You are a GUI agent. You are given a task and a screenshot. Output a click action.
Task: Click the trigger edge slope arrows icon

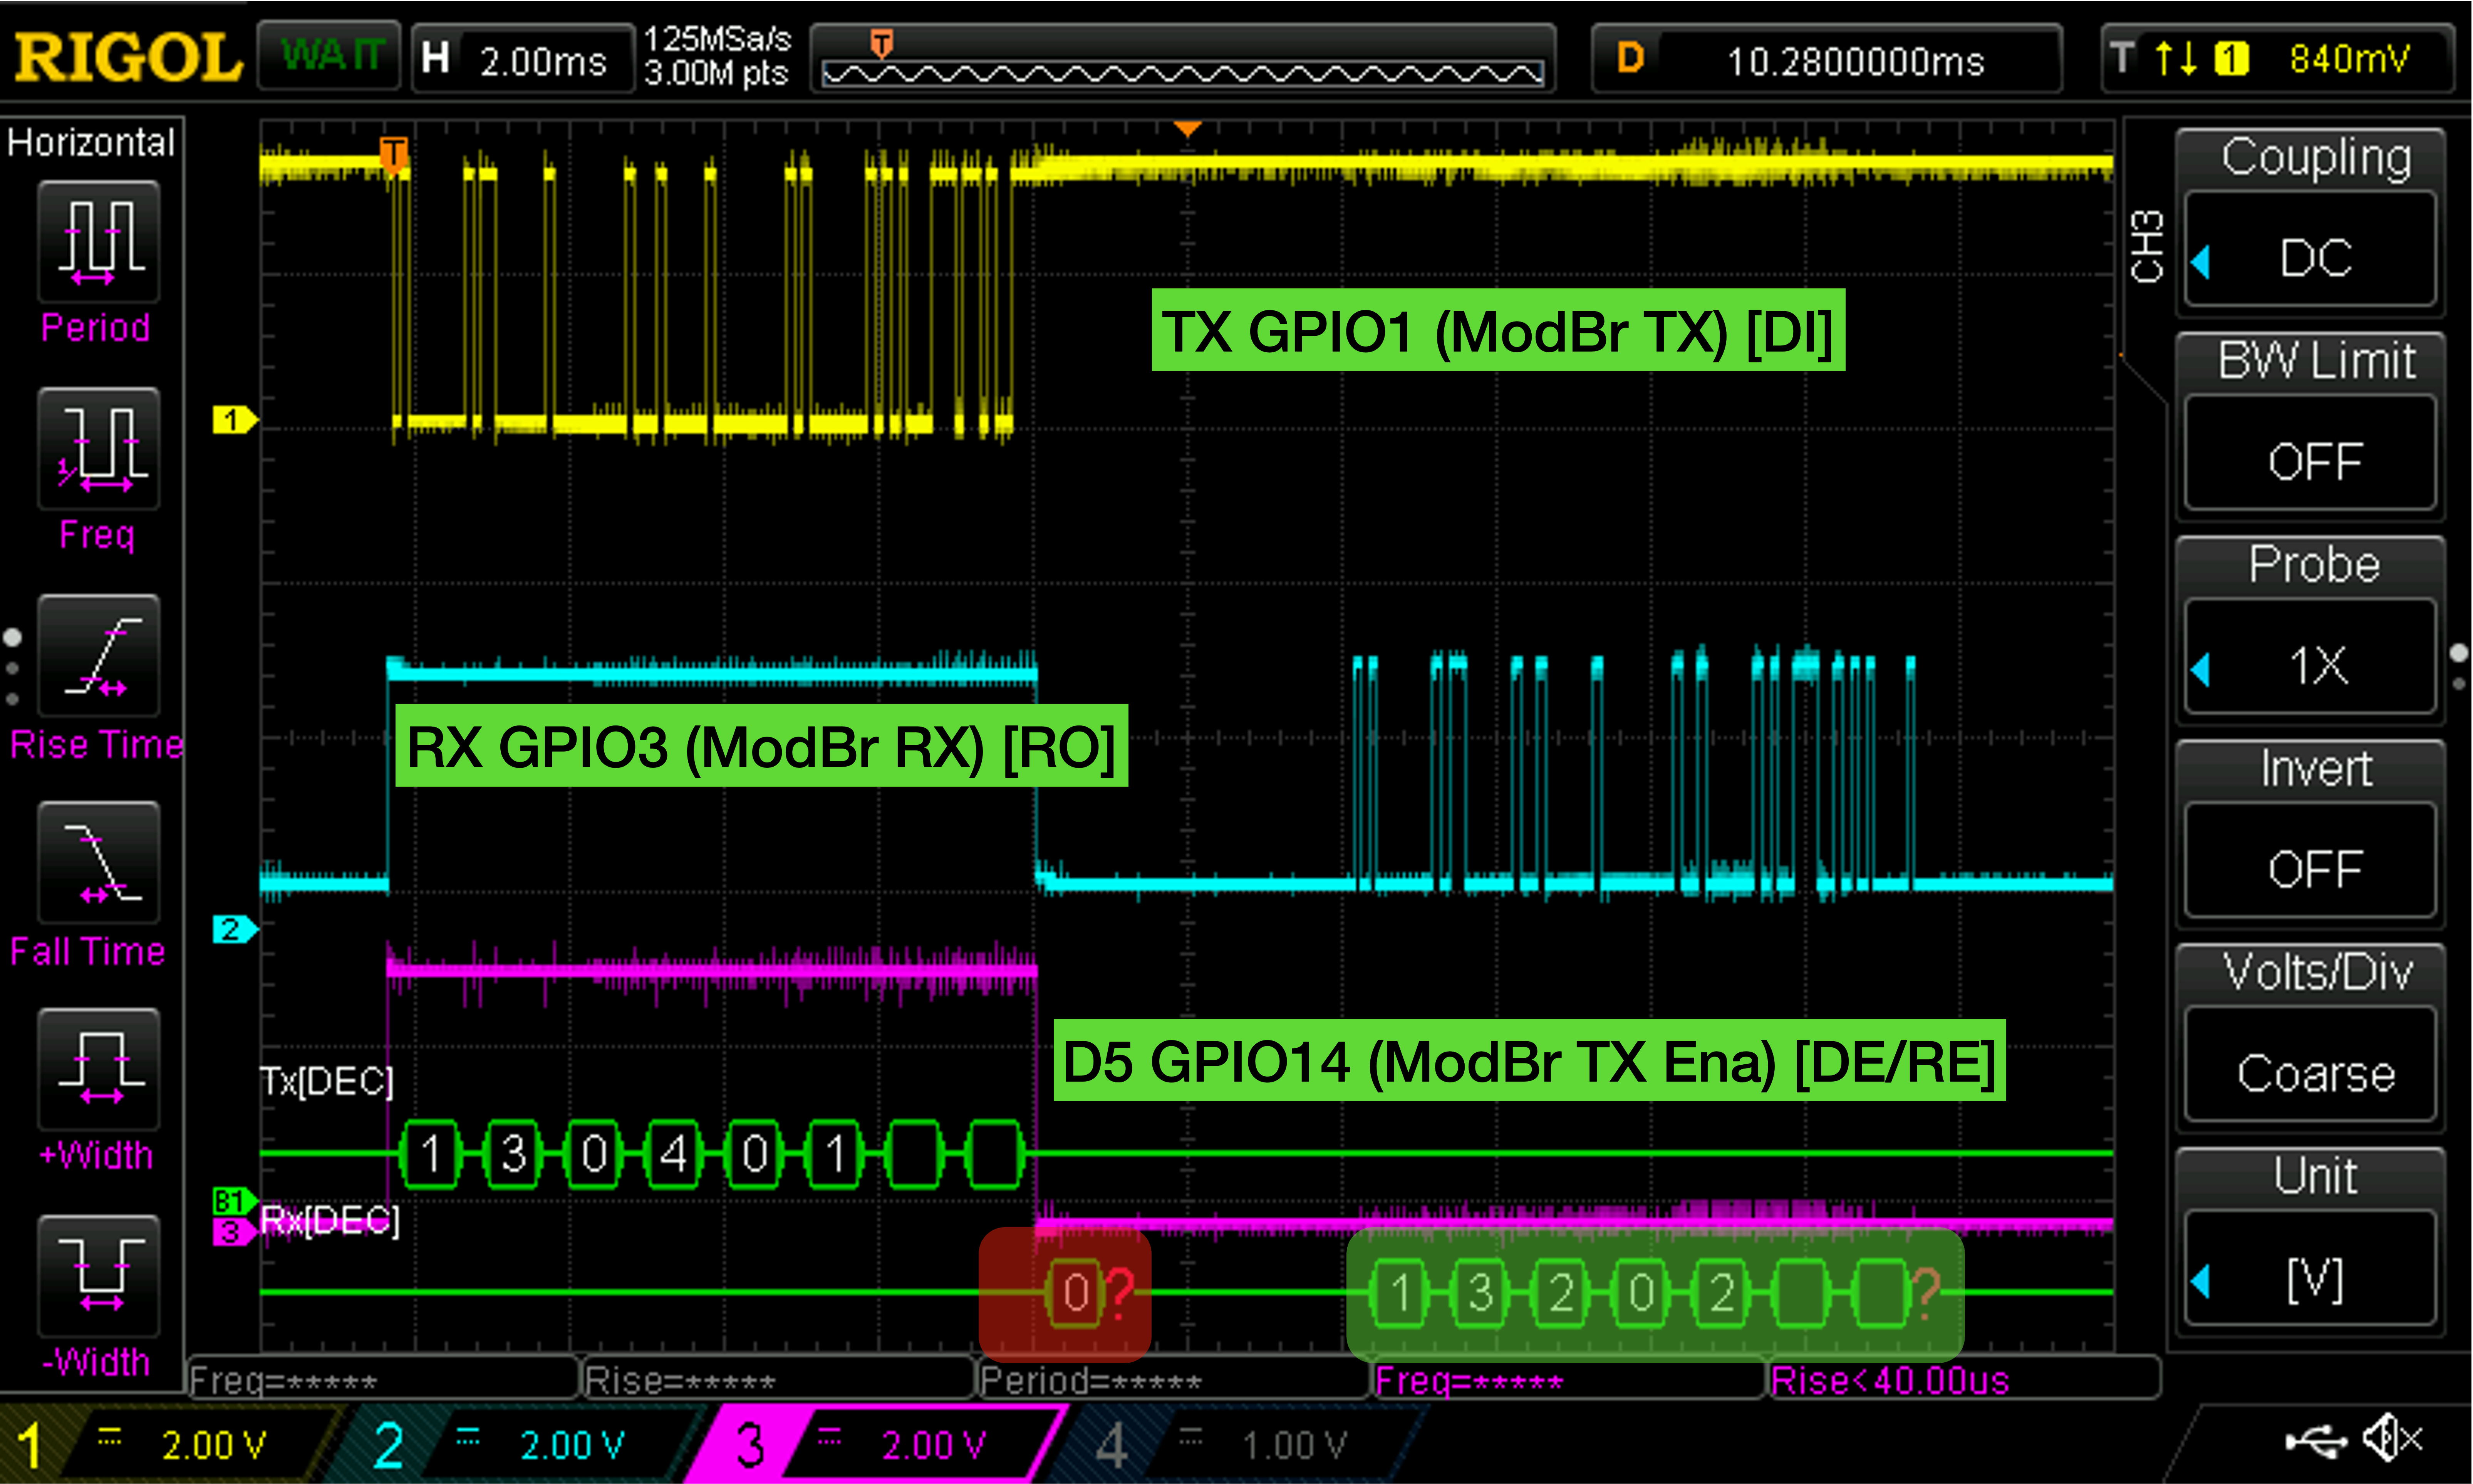click(x=2176, y=58)
